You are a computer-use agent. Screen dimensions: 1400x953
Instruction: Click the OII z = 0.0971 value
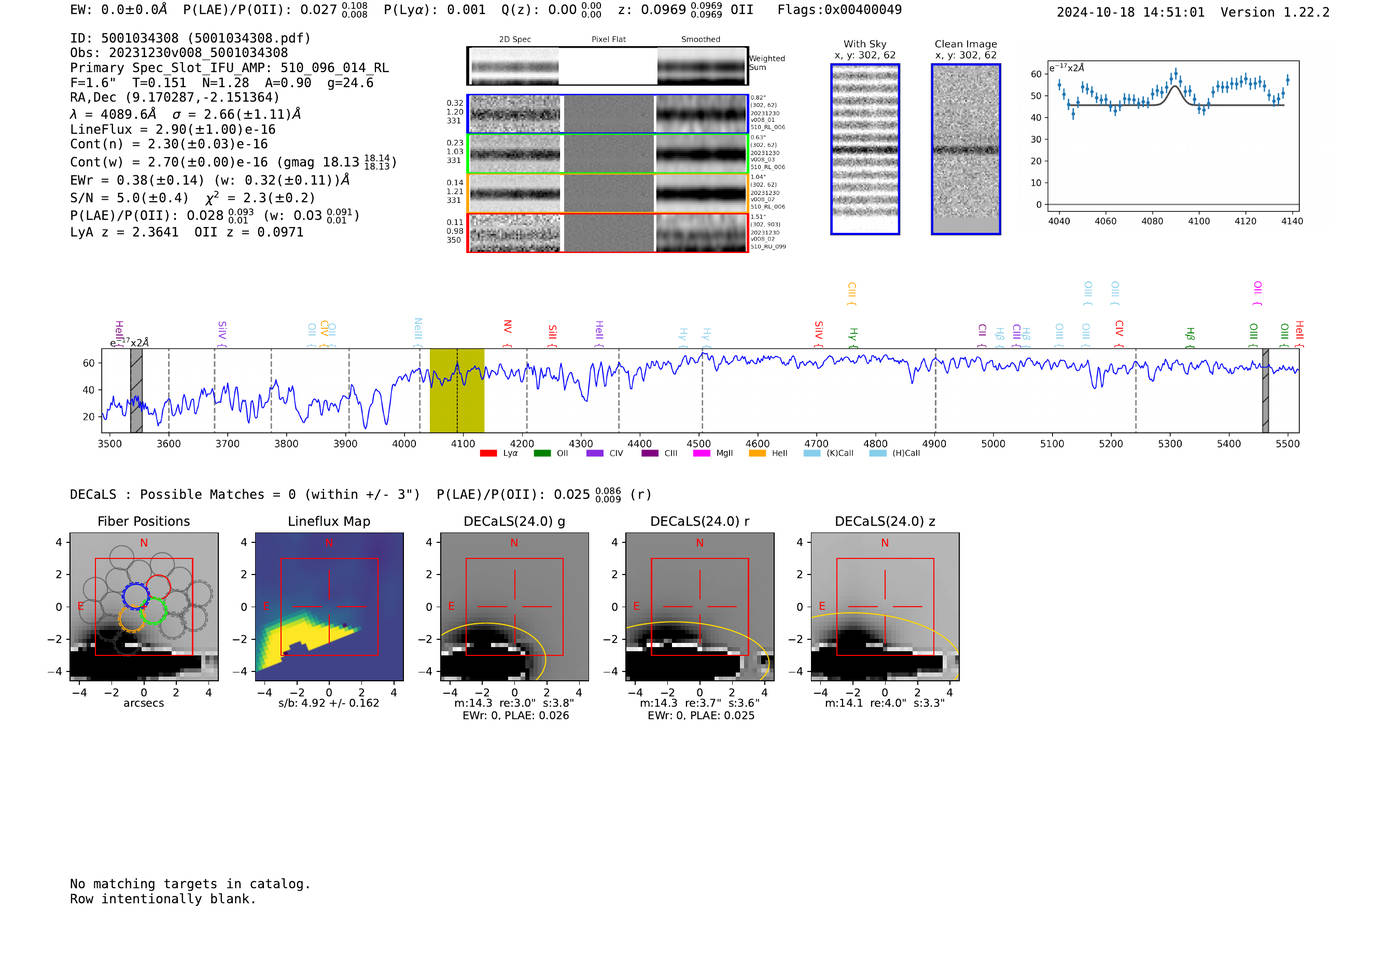249,232
